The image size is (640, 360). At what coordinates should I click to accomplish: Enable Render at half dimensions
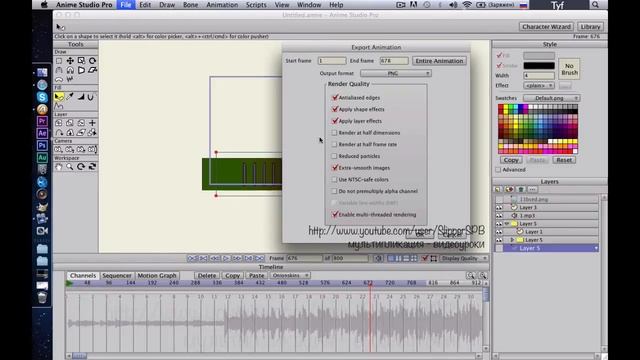click(334, 133)
